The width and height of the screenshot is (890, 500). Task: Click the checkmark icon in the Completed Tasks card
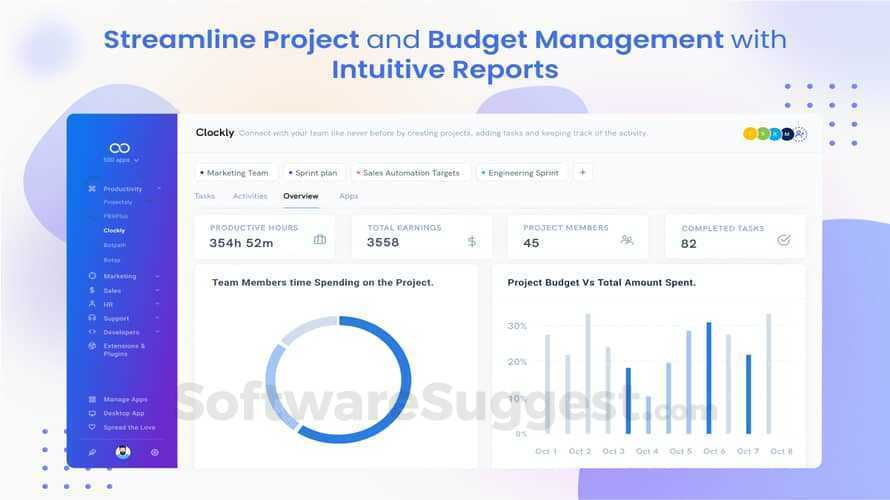[x=784, y=241]
